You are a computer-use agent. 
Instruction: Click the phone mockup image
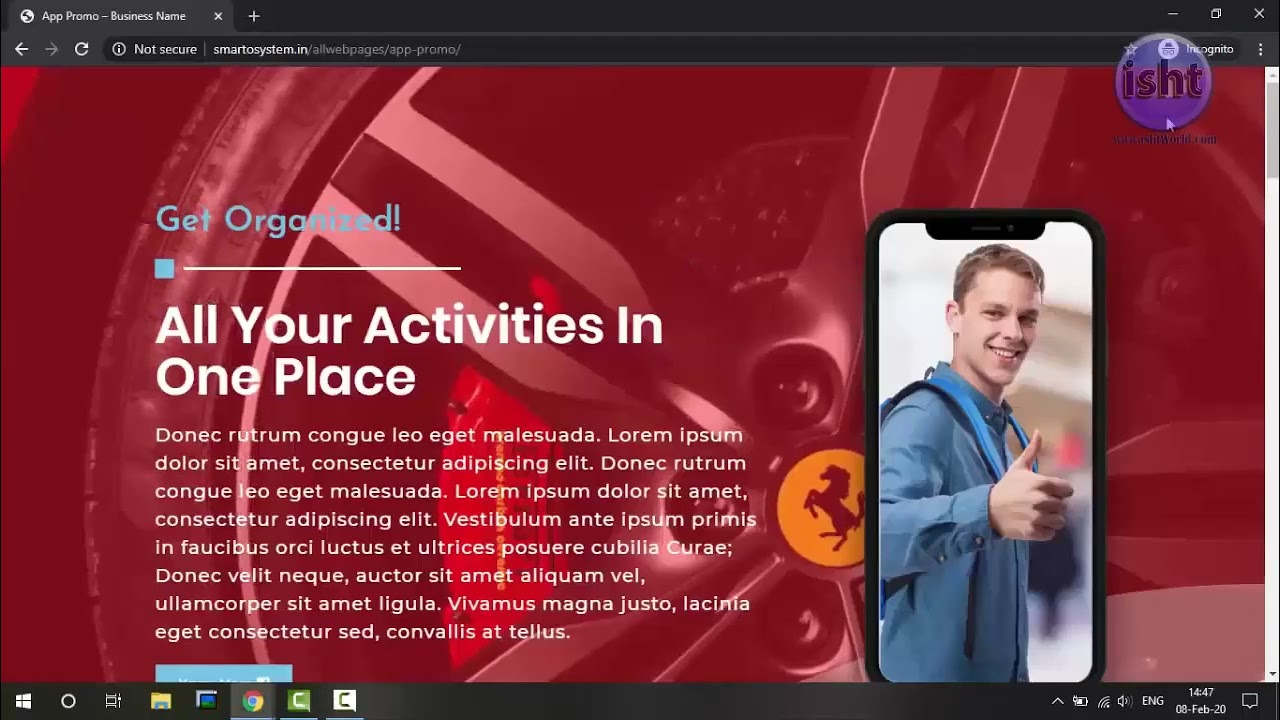pos(985,445)
